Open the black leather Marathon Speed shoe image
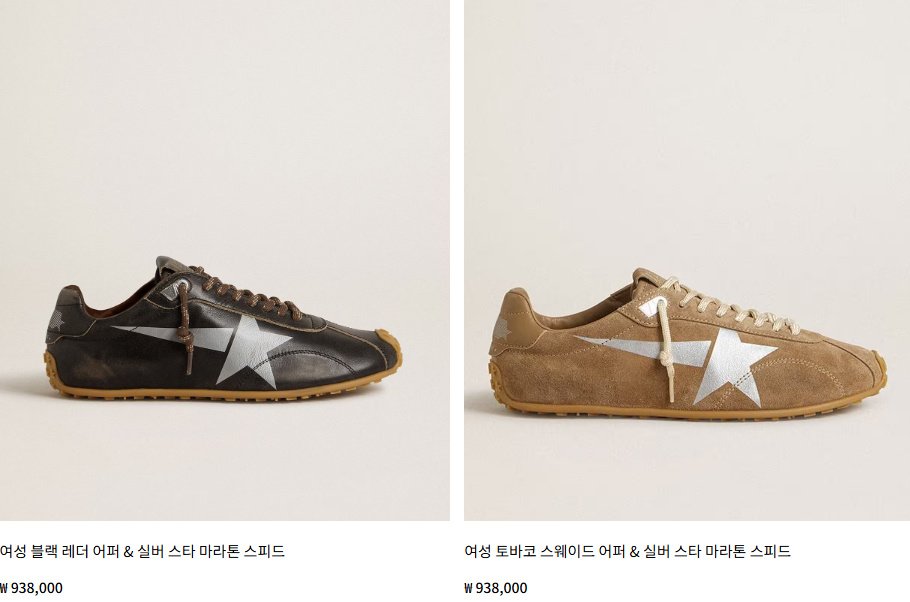Screen dimensions: 910x602 pyautogui.click(x=225, y=260)
